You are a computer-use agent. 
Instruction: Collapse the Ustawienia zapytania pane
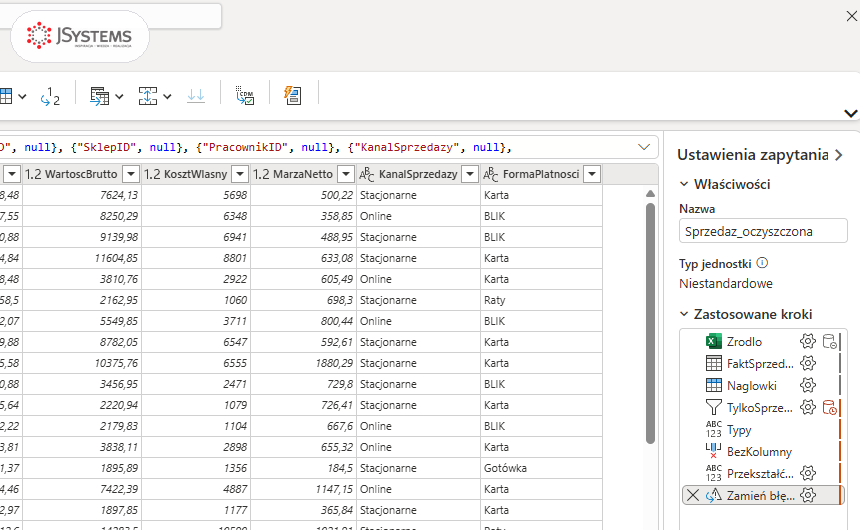tap(838, 155)
